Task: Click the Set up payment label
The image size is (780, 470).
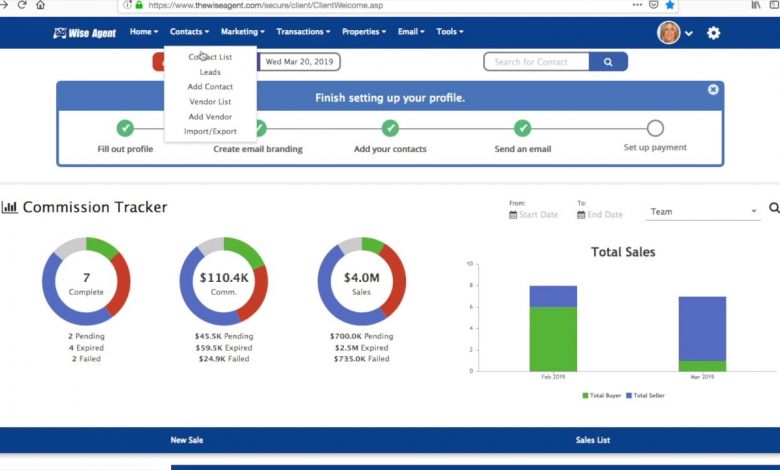Action: pyautogui.click(x=655, y=147)
